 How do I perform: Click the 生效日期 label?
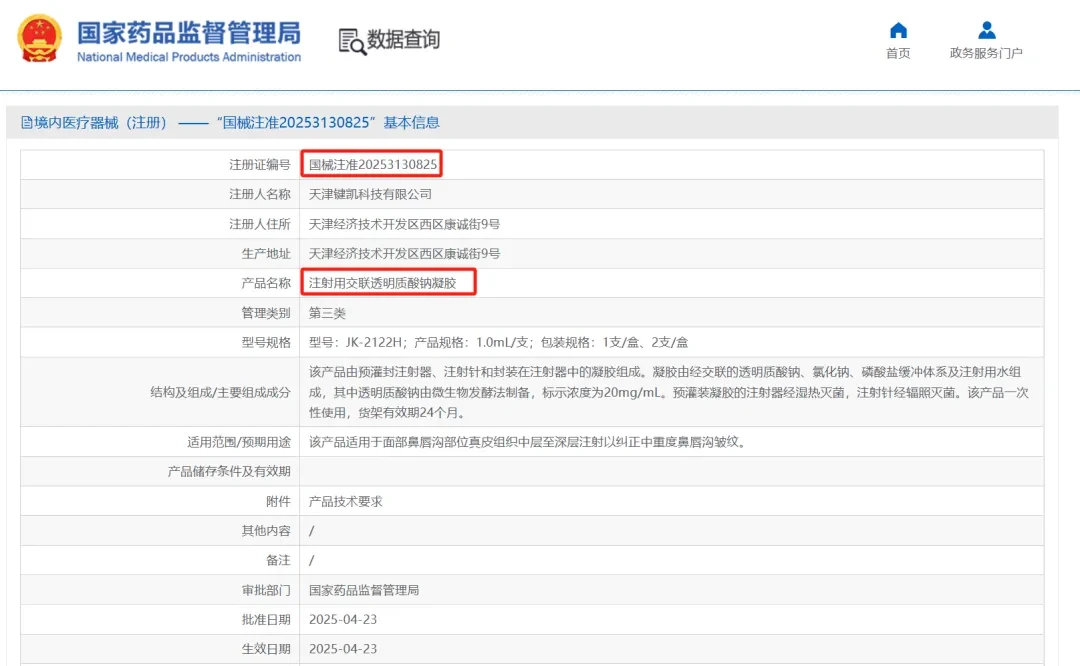click(x=266, y=649)
